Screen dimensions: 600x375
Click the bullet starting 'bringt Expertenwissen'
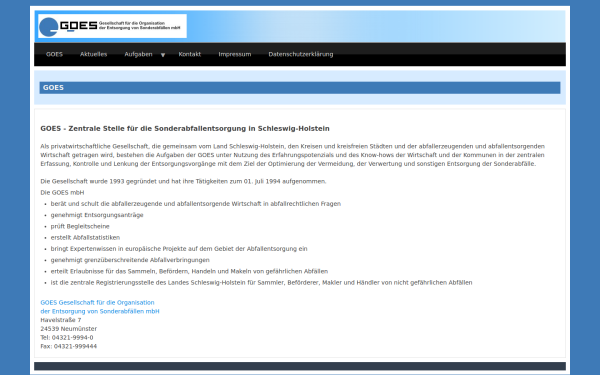coord(179,249)
